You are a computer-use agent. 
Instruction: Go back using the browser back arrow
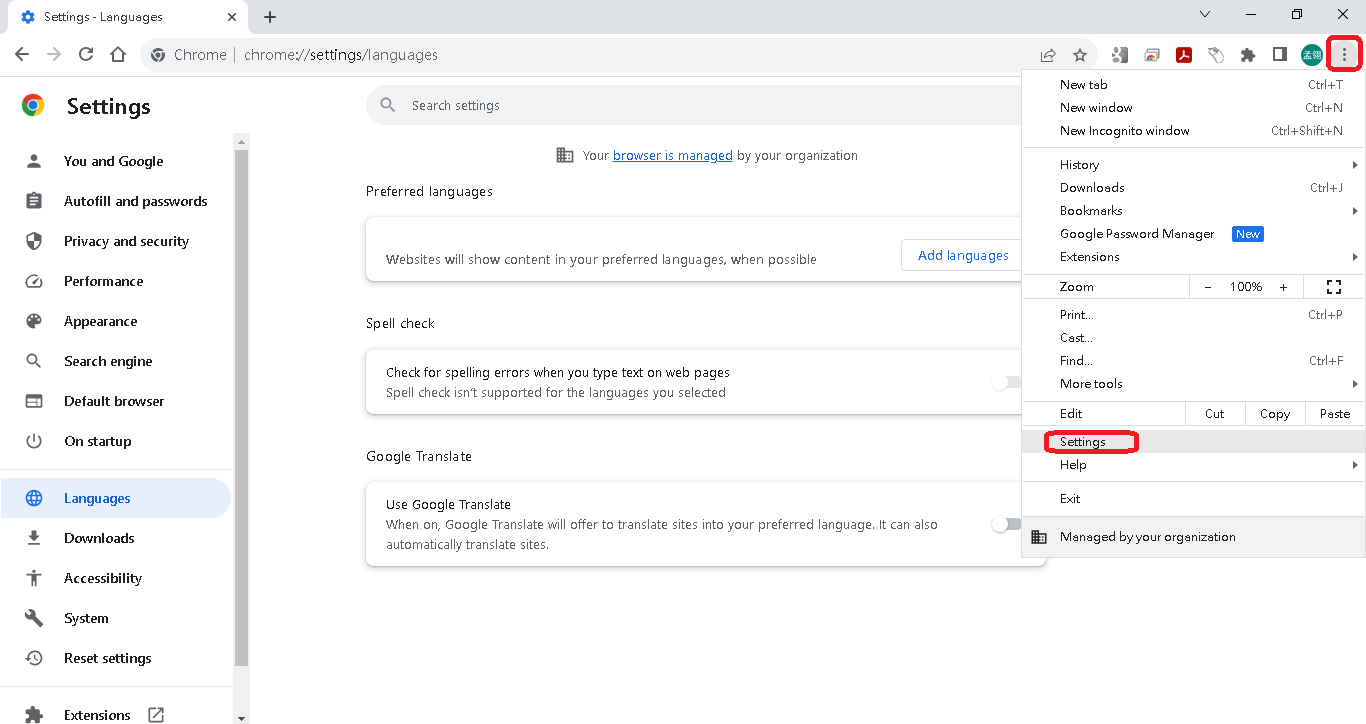pos(22,55)
